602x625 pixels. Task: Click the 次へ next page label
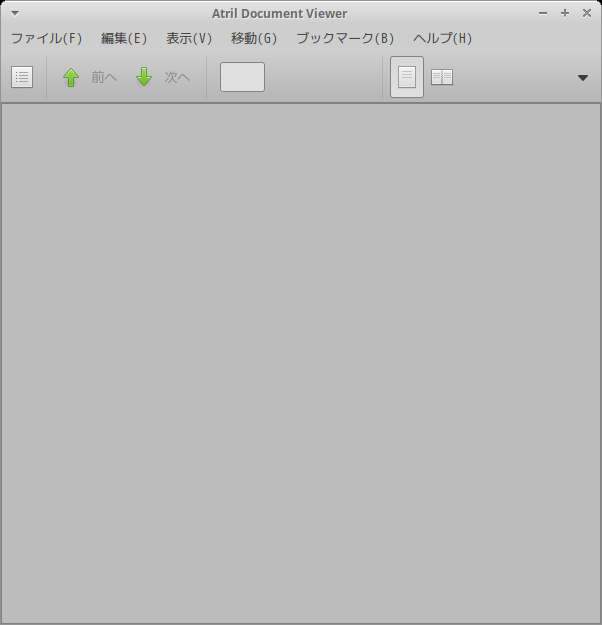[177, 77]
